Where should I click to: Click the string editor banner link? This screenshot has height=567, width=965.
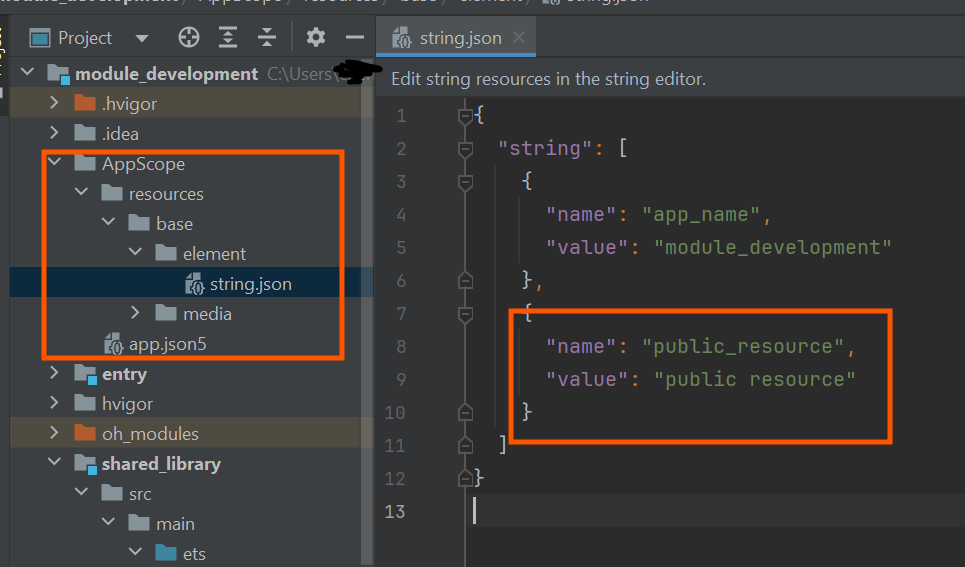point(548,79)
